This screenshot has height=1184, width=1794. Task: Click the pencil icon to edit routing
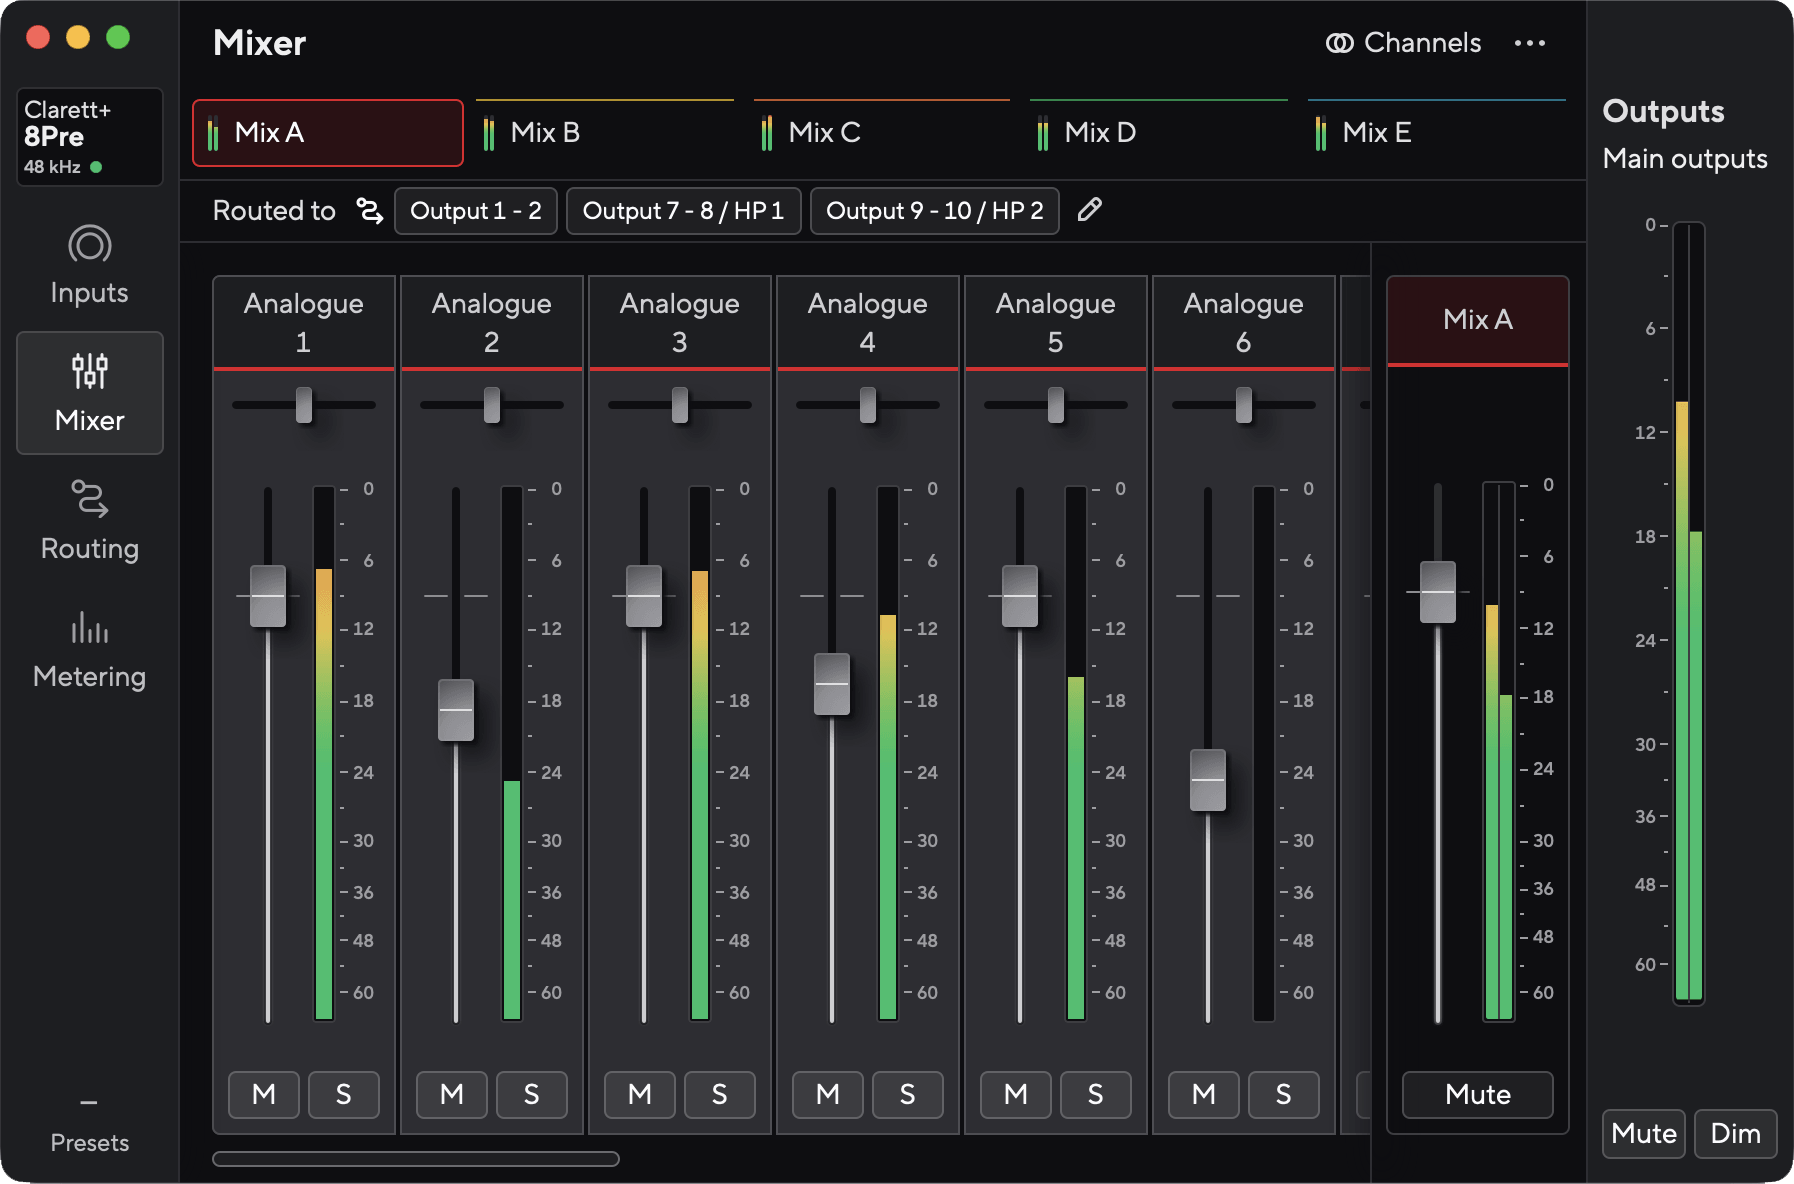click(1090, 210)
